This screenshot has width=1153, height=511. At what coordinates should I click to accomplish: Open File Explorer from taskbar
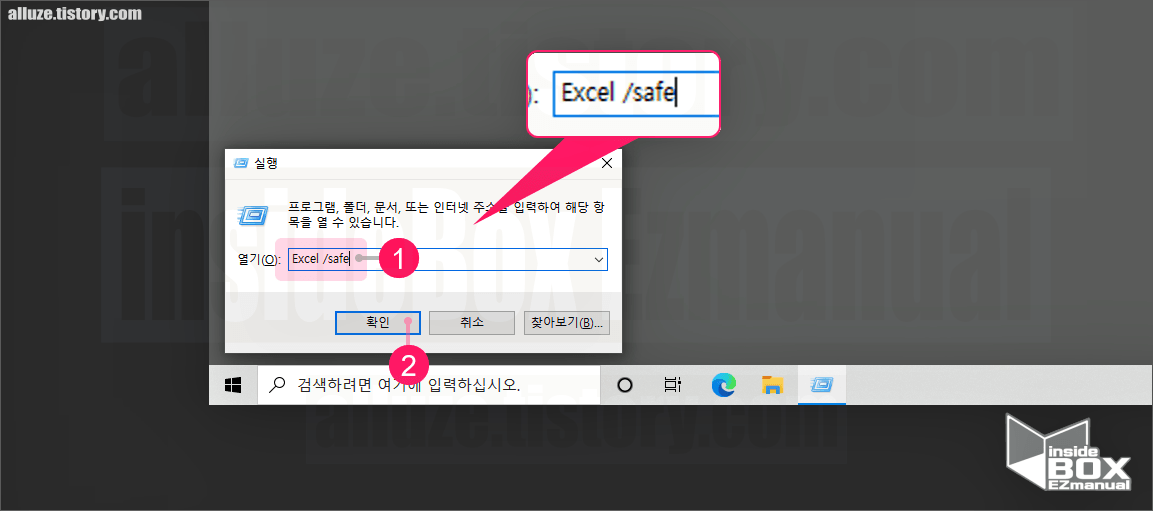point(772,385)
